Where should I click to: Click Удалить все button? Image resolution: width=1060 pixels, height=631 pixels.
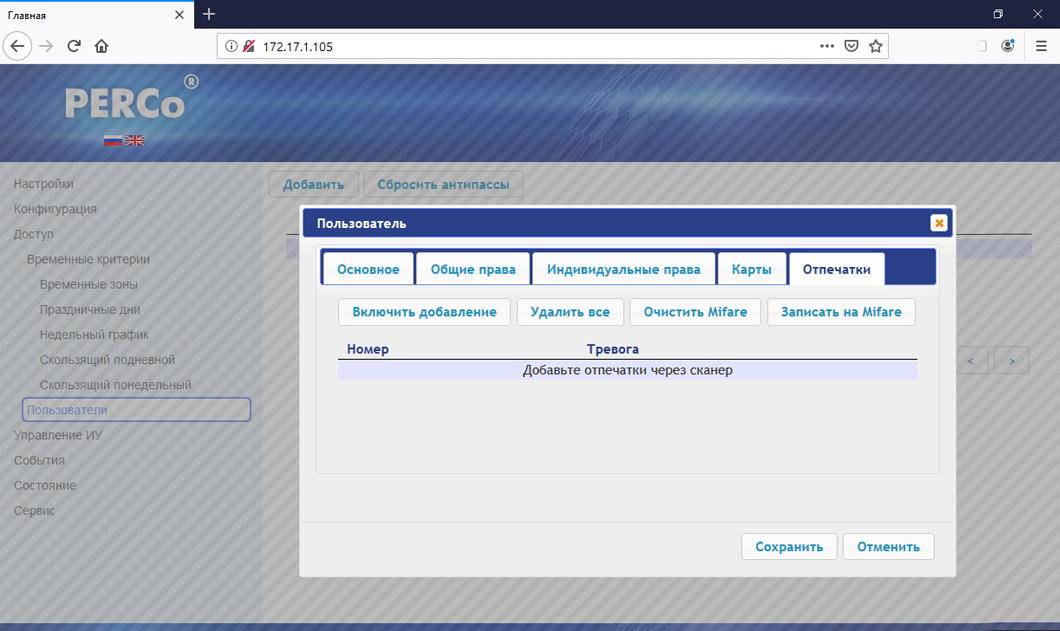click(570, 312)
